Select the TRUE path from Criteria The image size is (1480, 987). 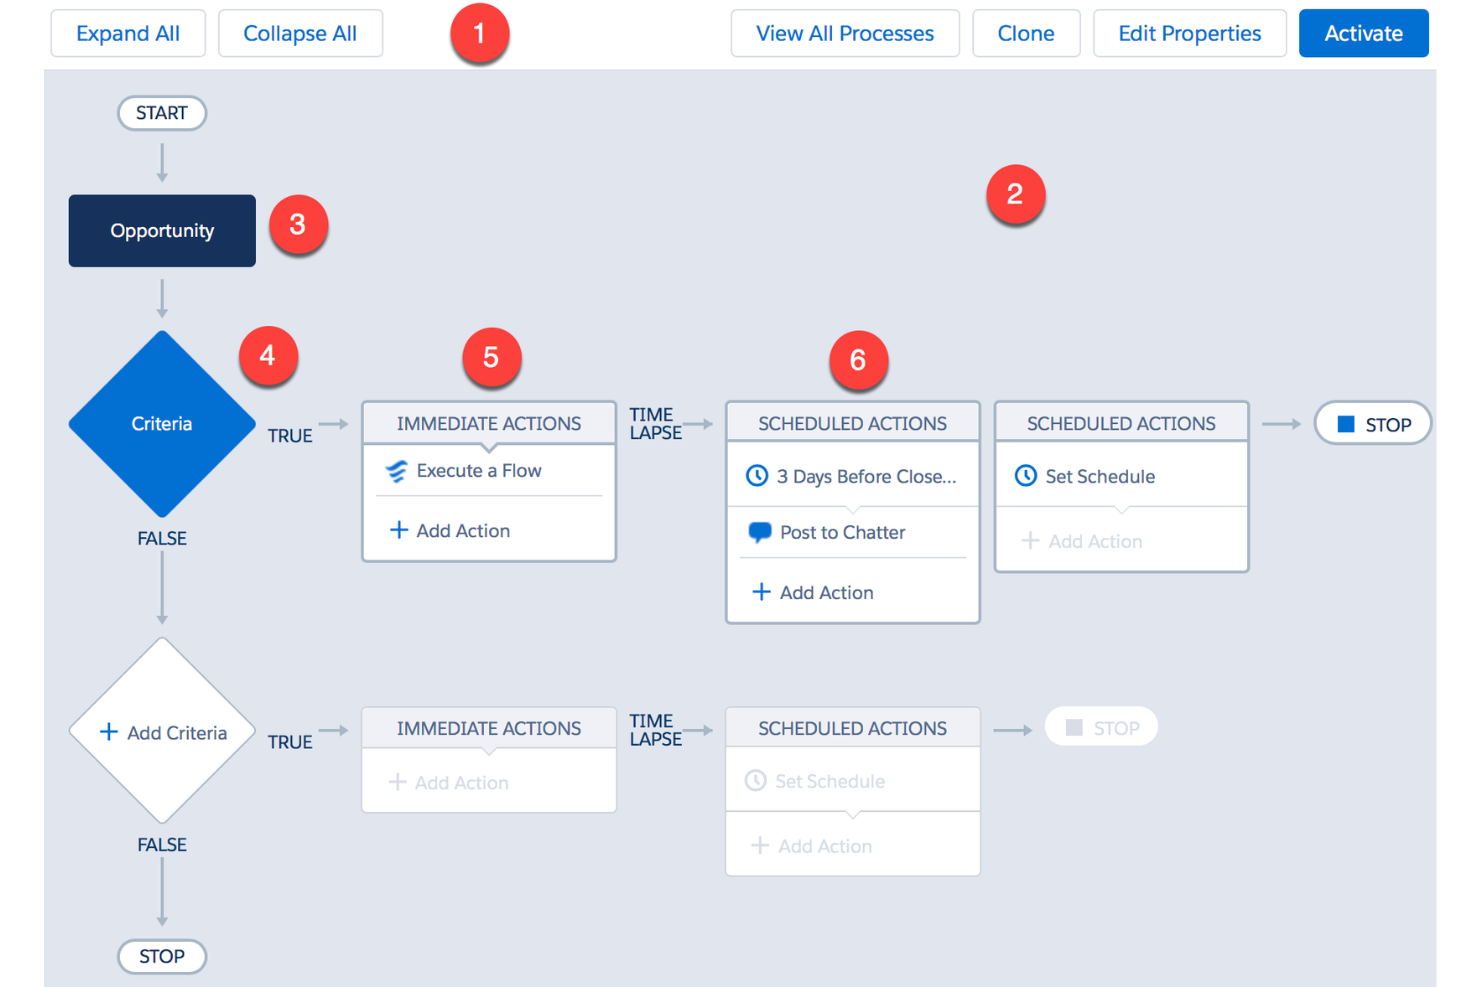289,435
